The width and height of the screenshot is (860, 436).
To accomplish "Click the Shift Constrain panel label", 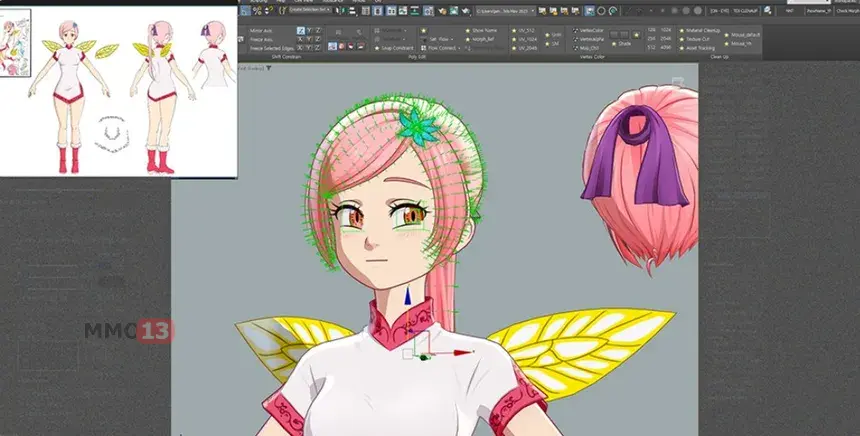I will (286, 57).
